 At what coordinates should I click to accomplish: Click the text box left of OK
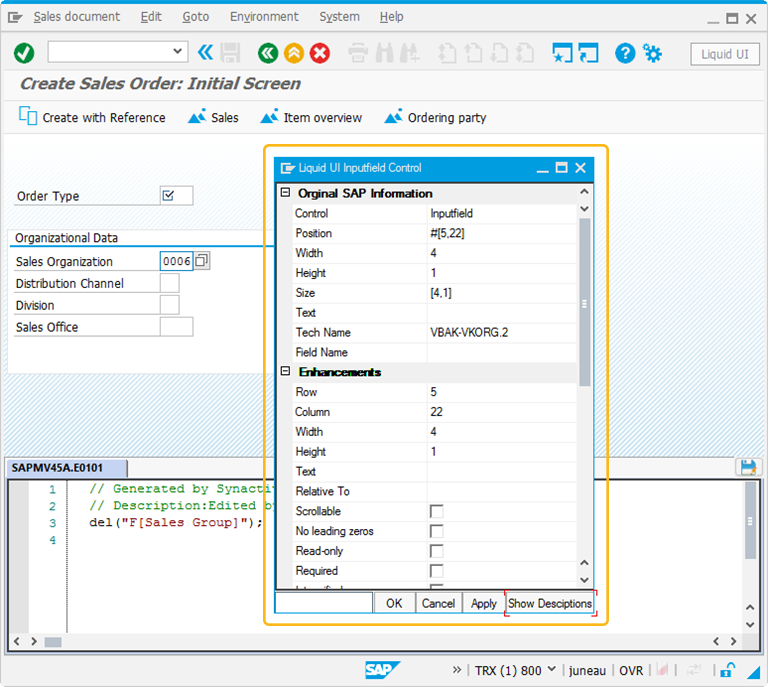pos(324,603)
